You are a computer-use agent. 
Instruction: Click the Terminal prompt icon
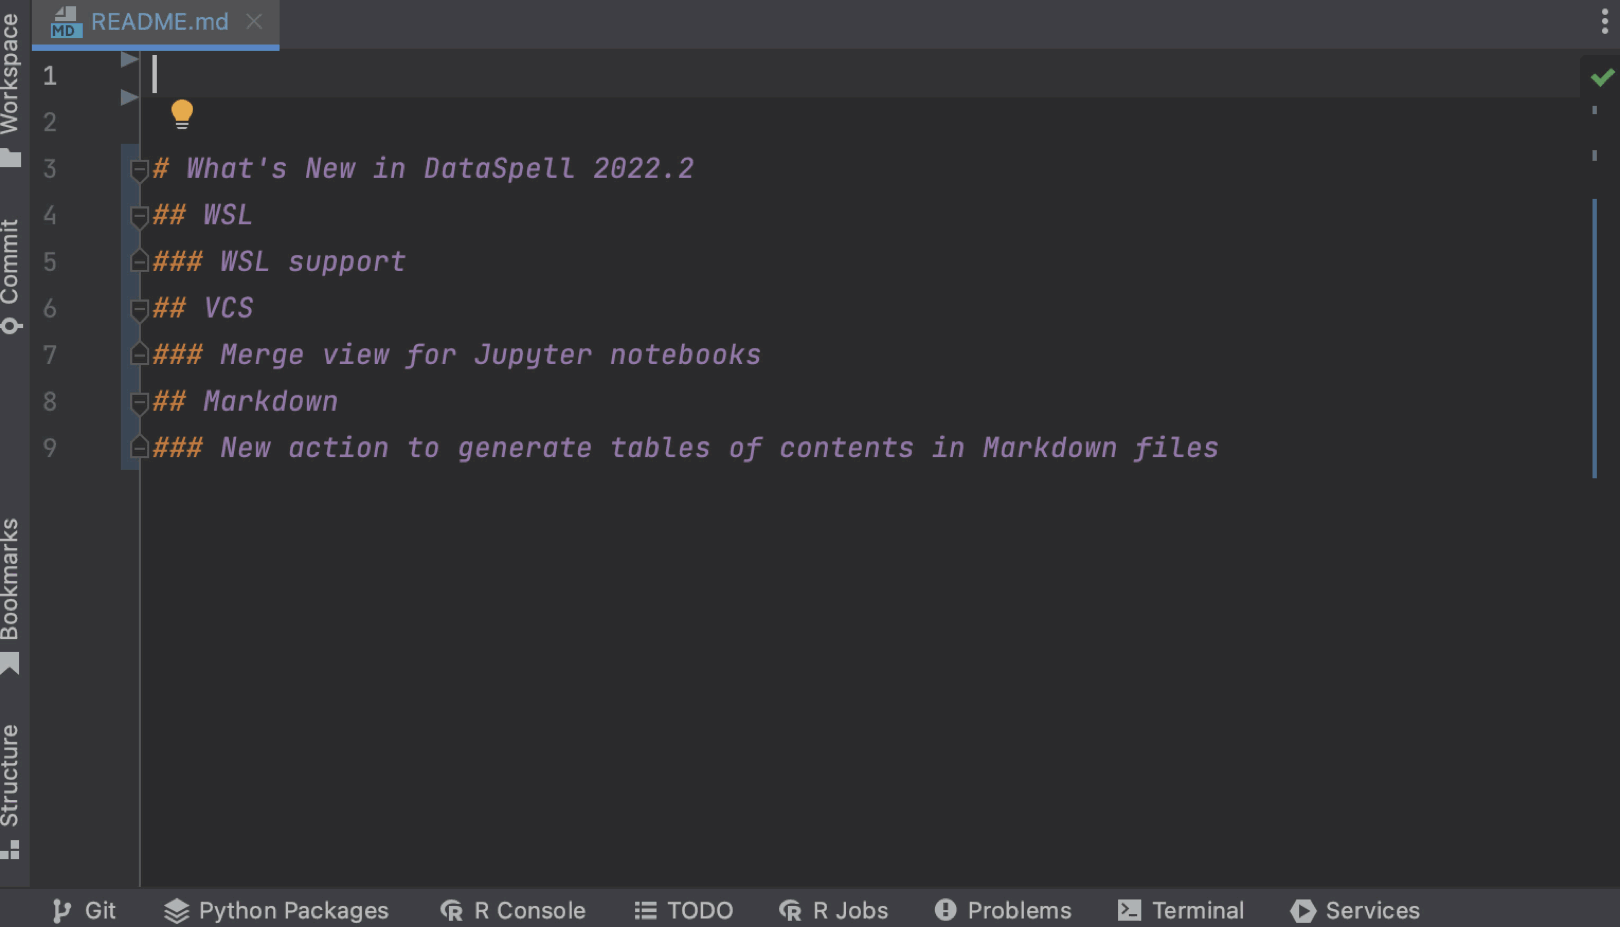pos(1129,910)
